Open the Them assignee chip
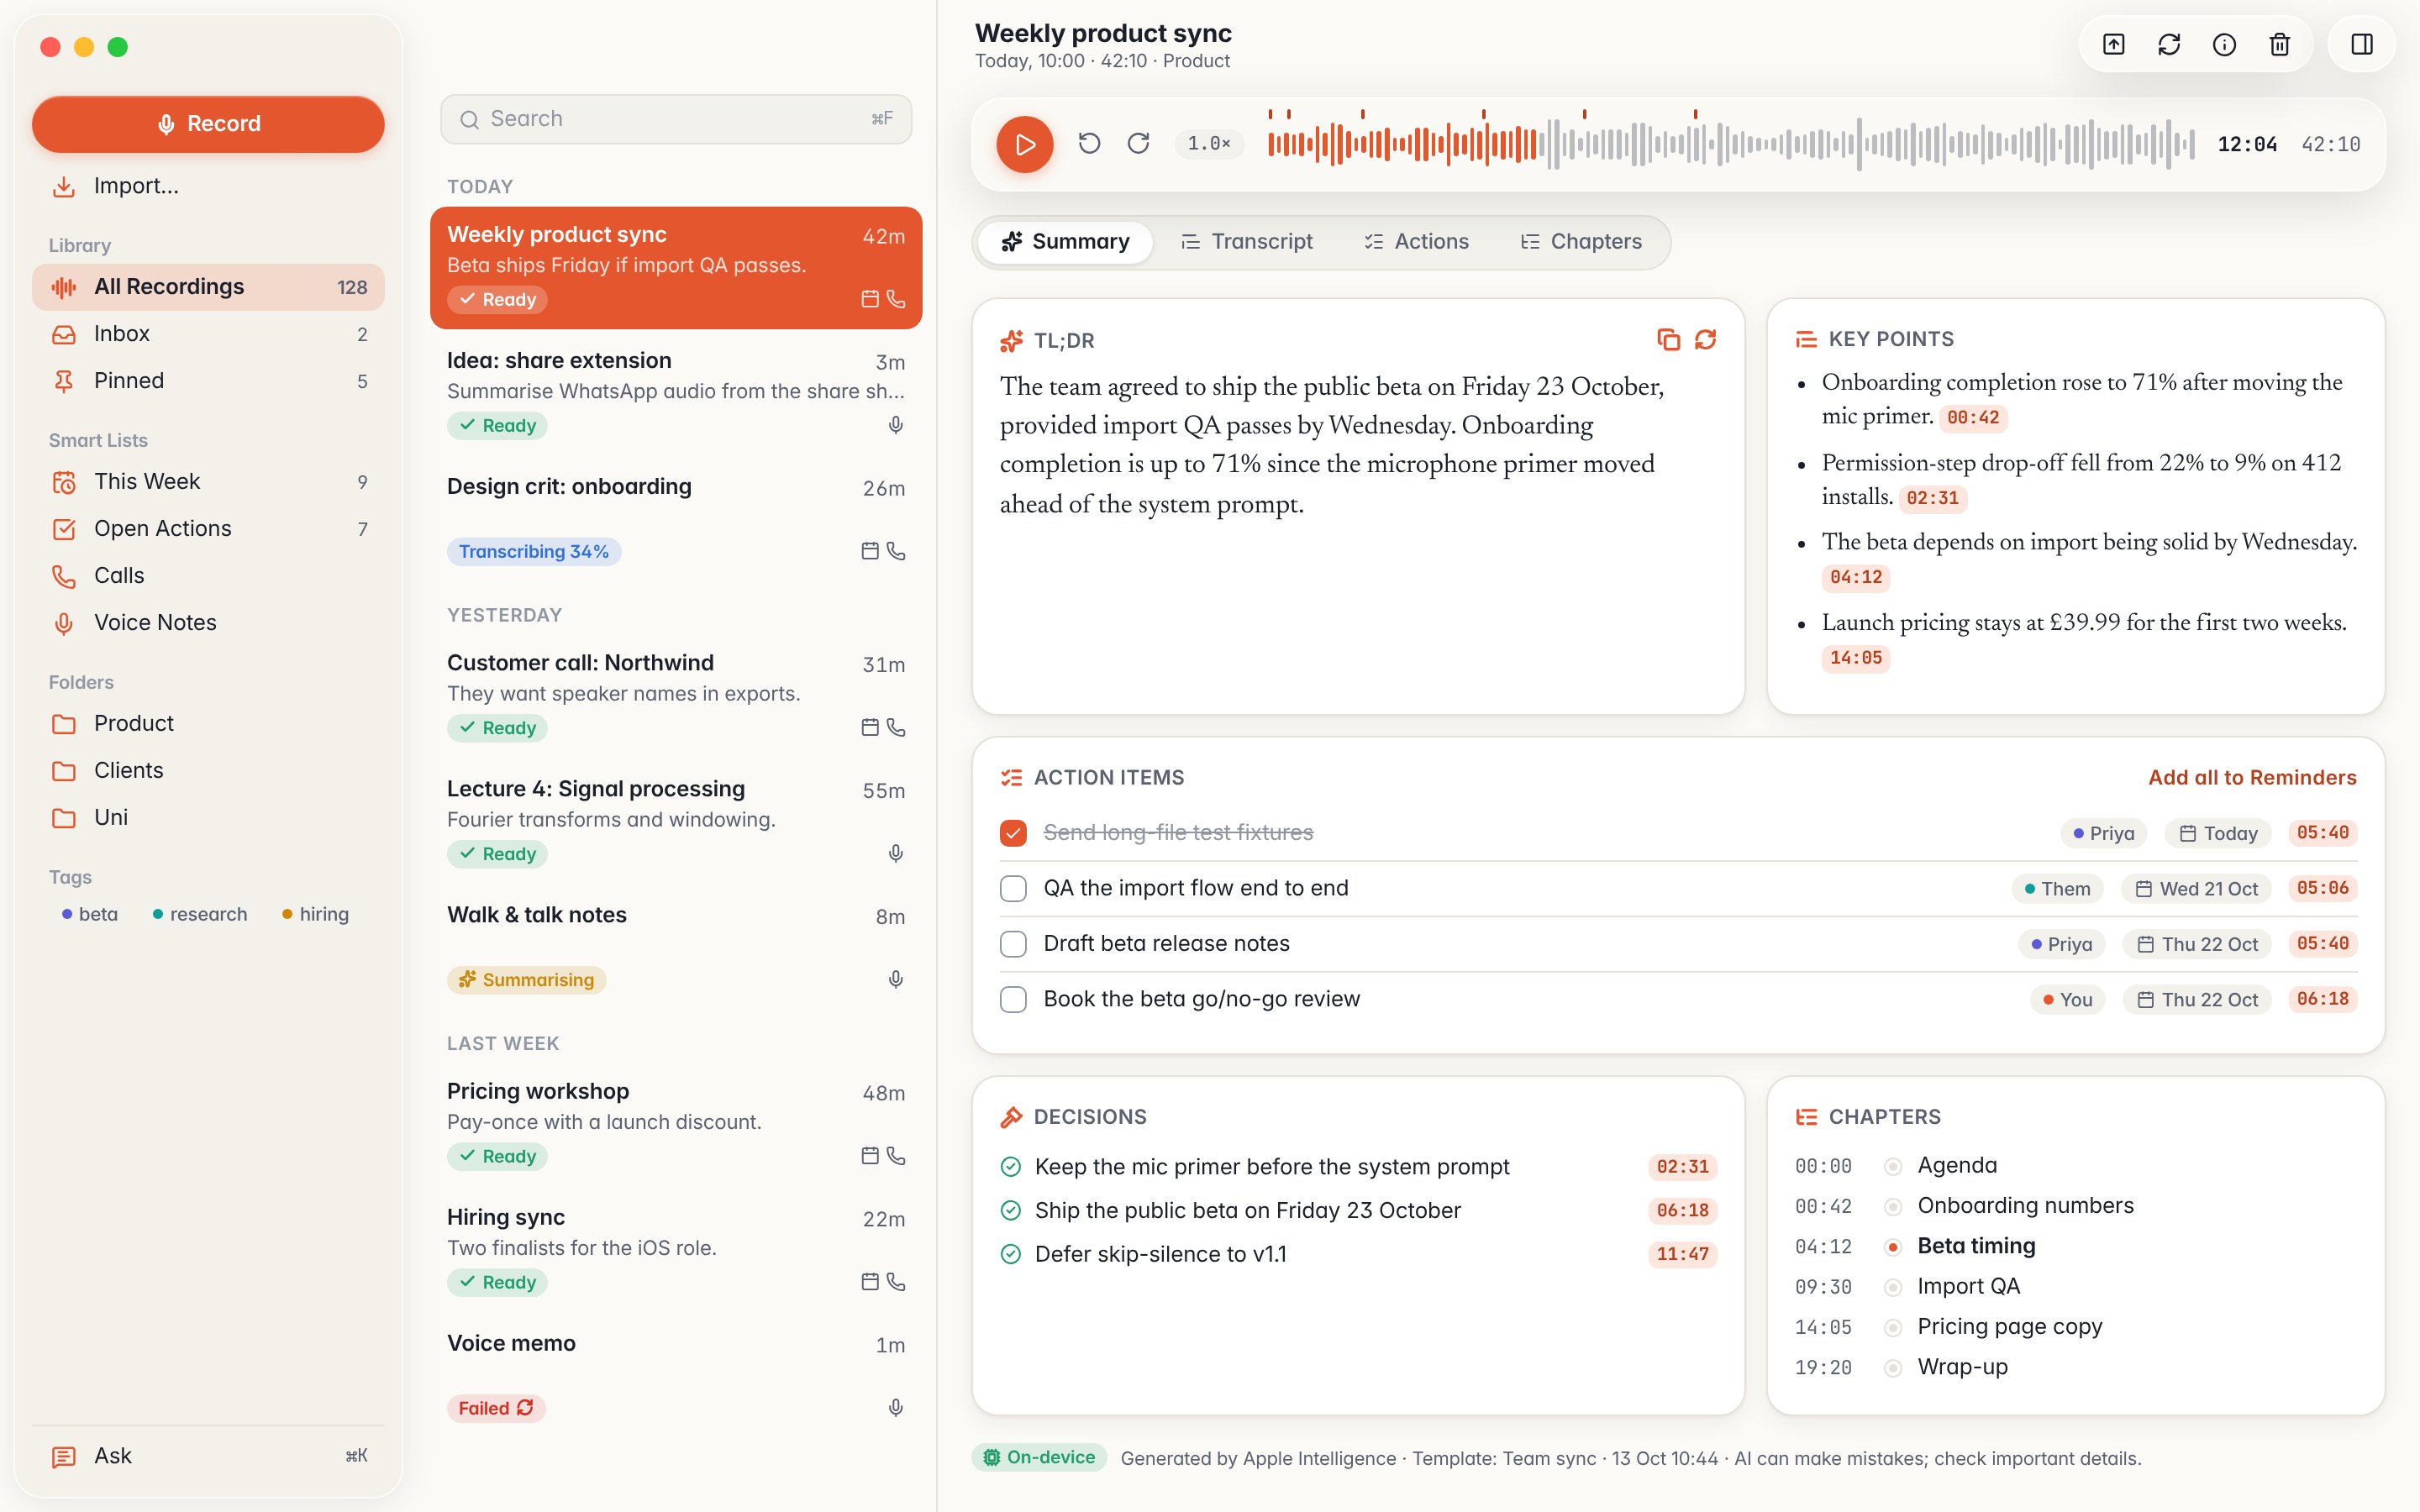This screenshot has height=1512, width=2420. [2057, 889]
